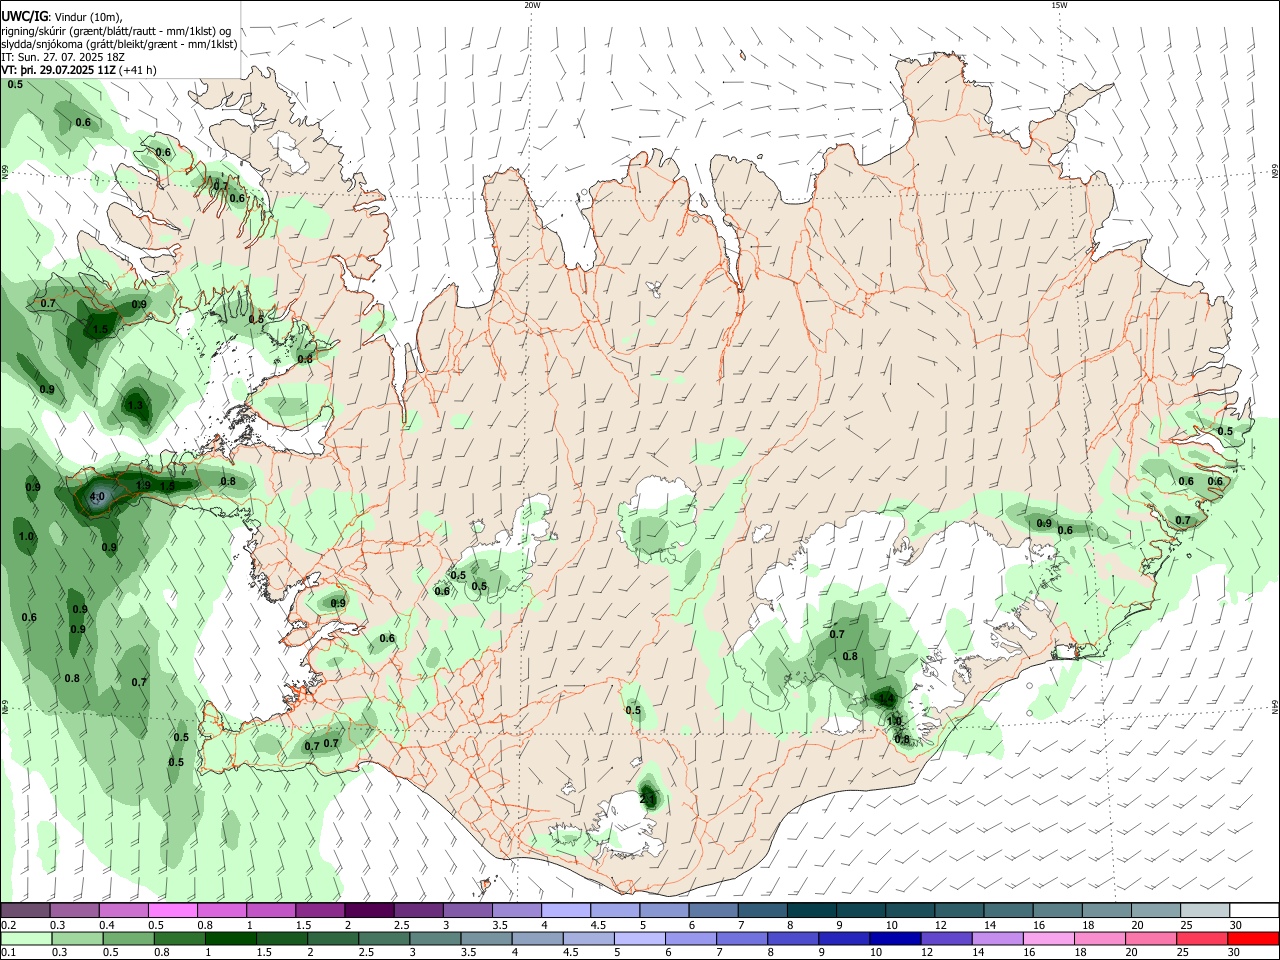Select the pale grey swatch between 25 and 30 in the upper row
Screen dimensions: 1280x960
tap(1205, 911)
